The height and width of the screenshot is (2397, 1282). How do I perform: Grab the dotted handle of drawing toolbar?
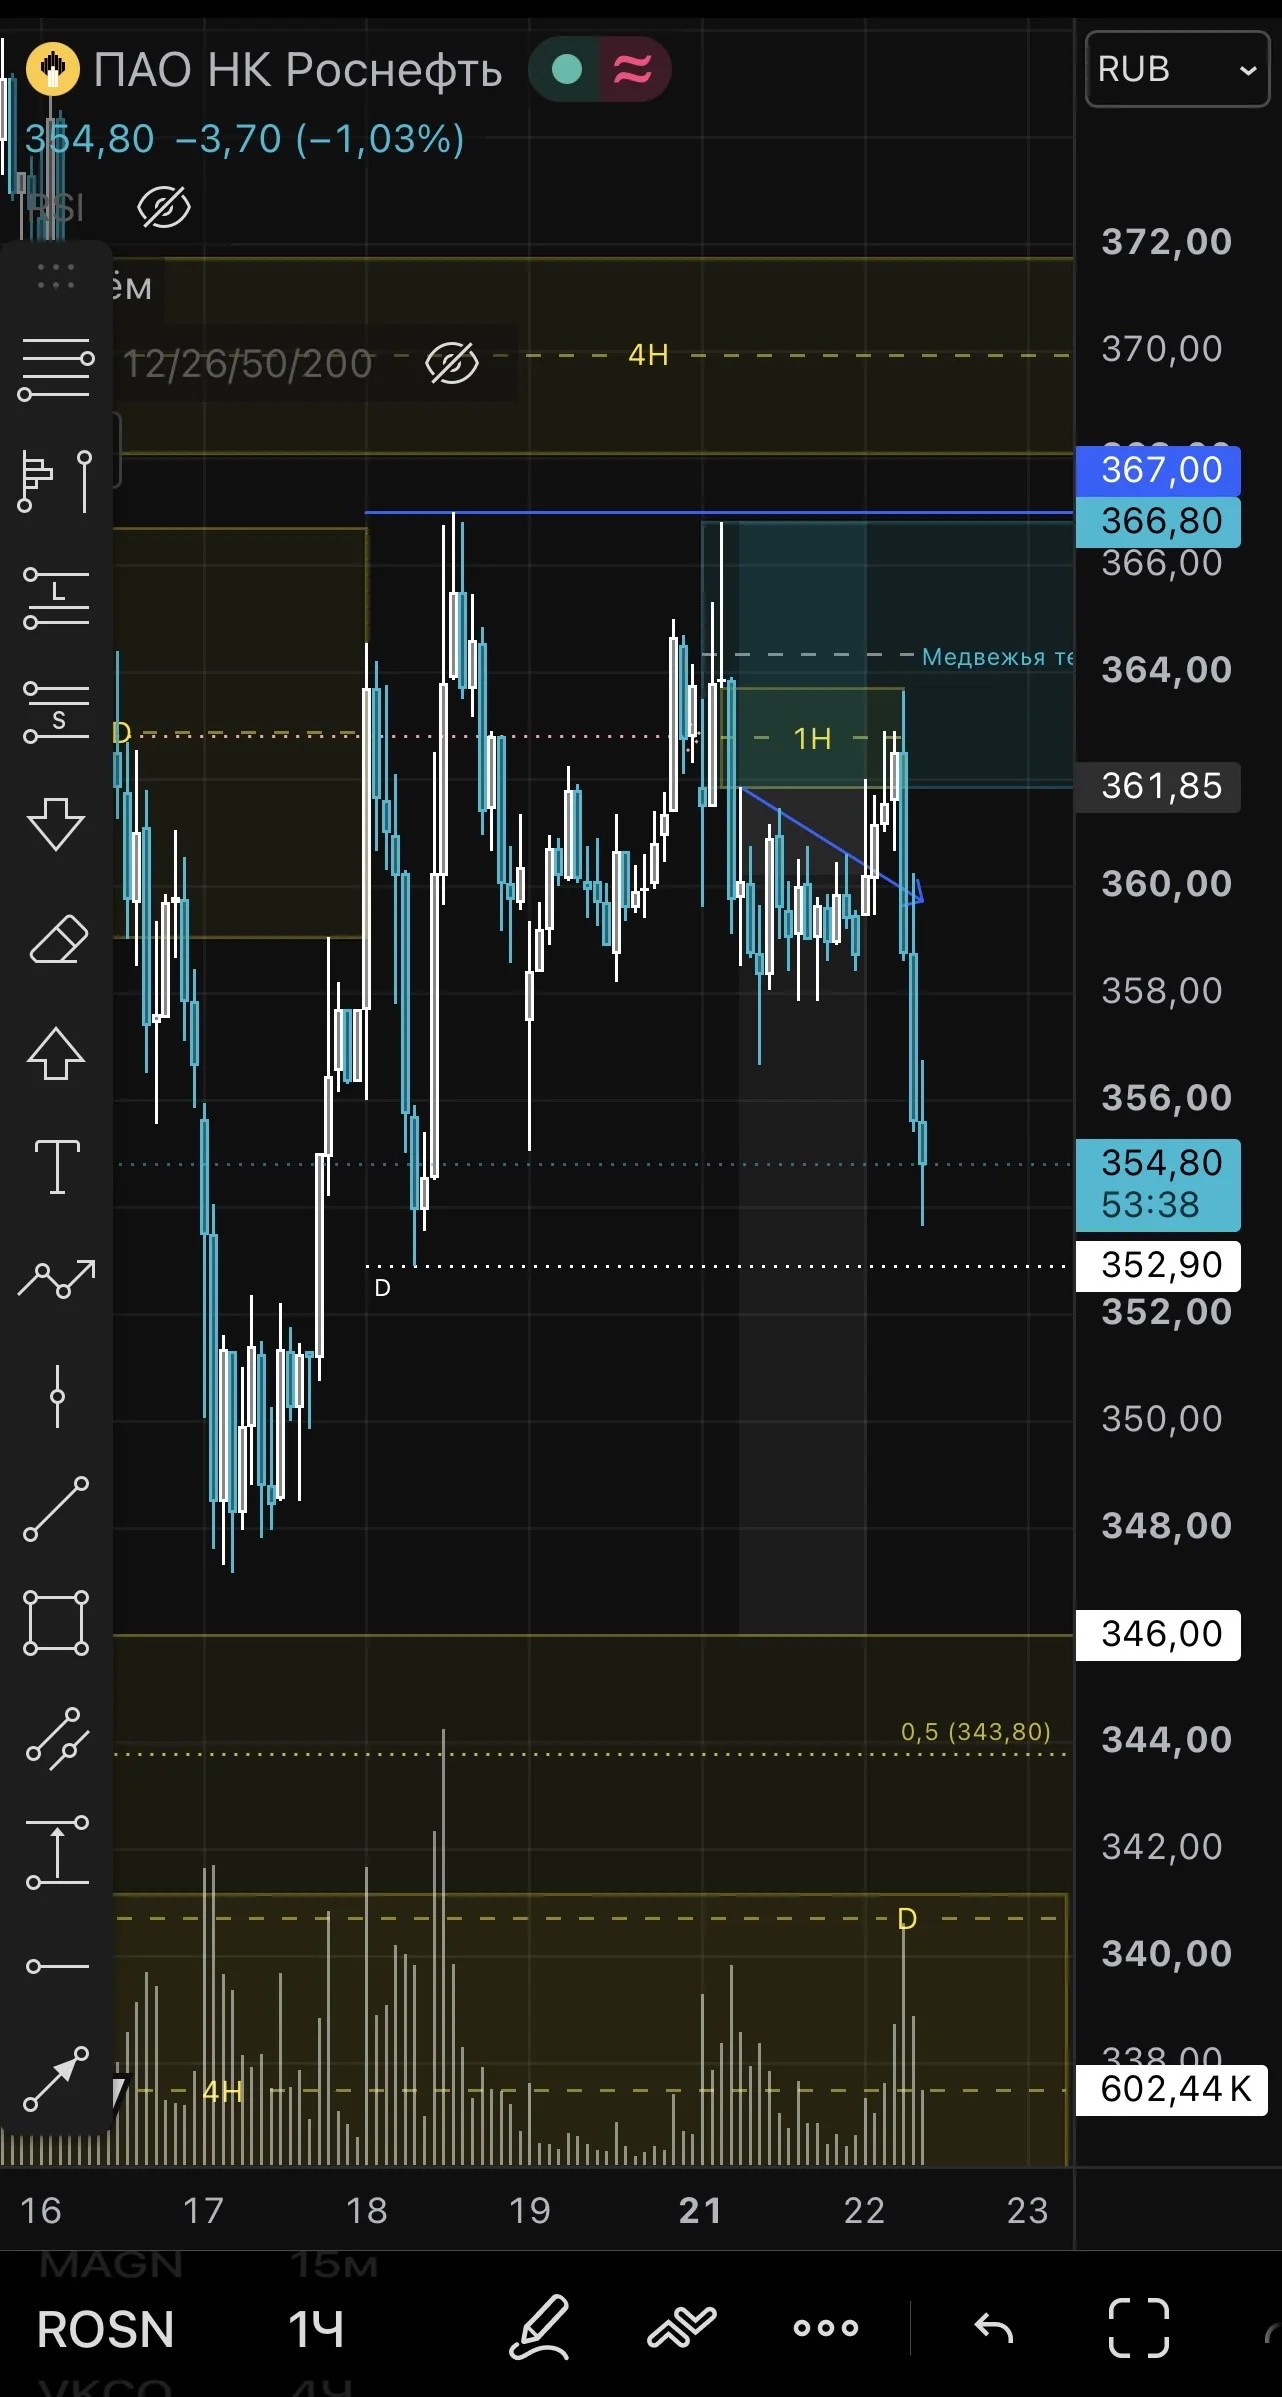pyautogui.click(x=56, y=277)
